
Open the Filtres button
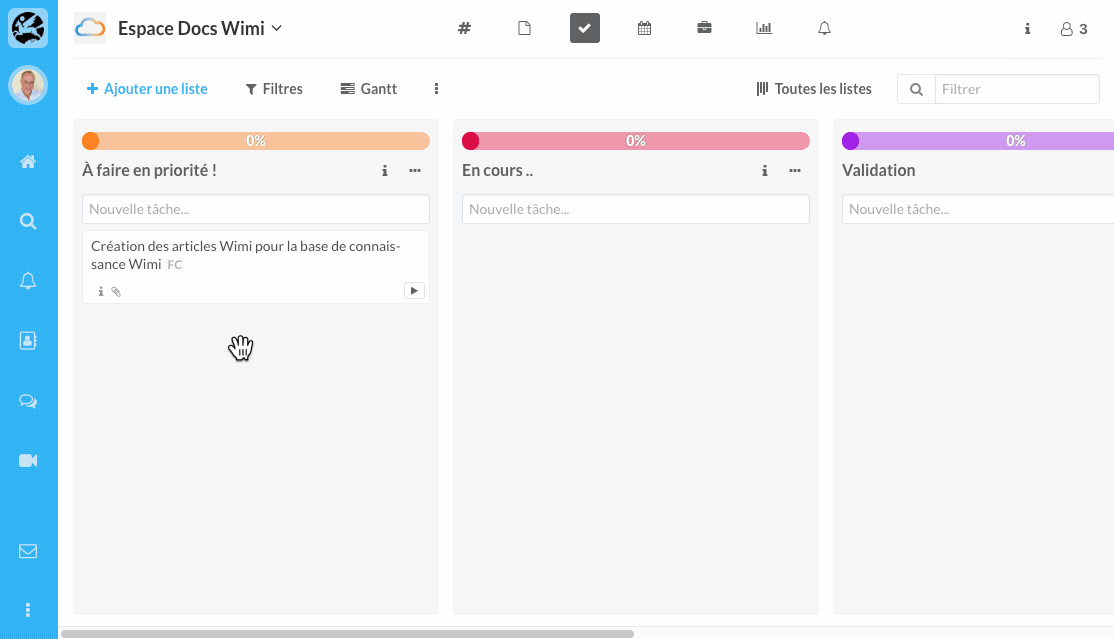(x=274, y=89)
